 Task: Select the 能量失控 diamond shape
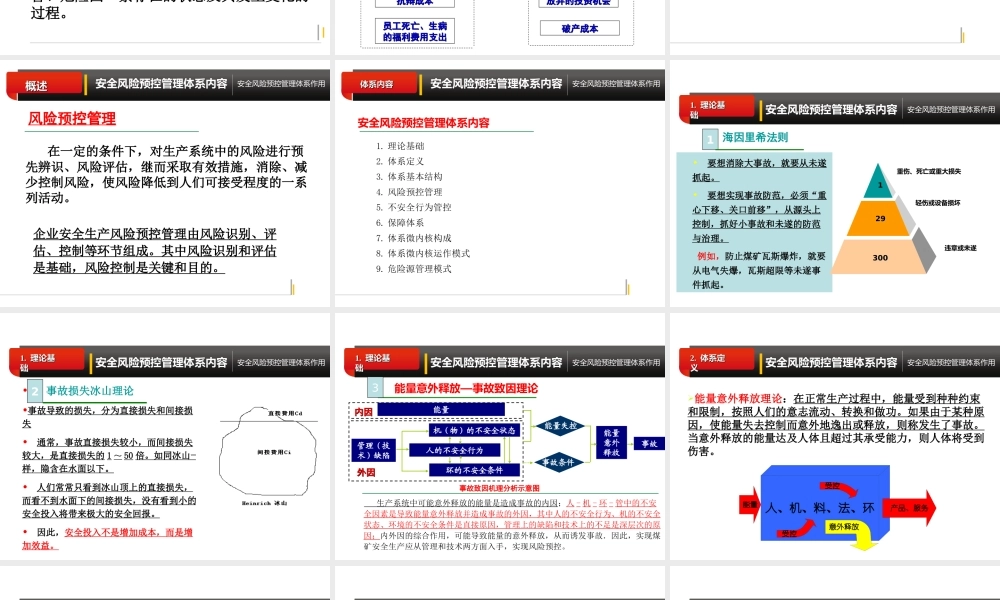coord(562,425)
